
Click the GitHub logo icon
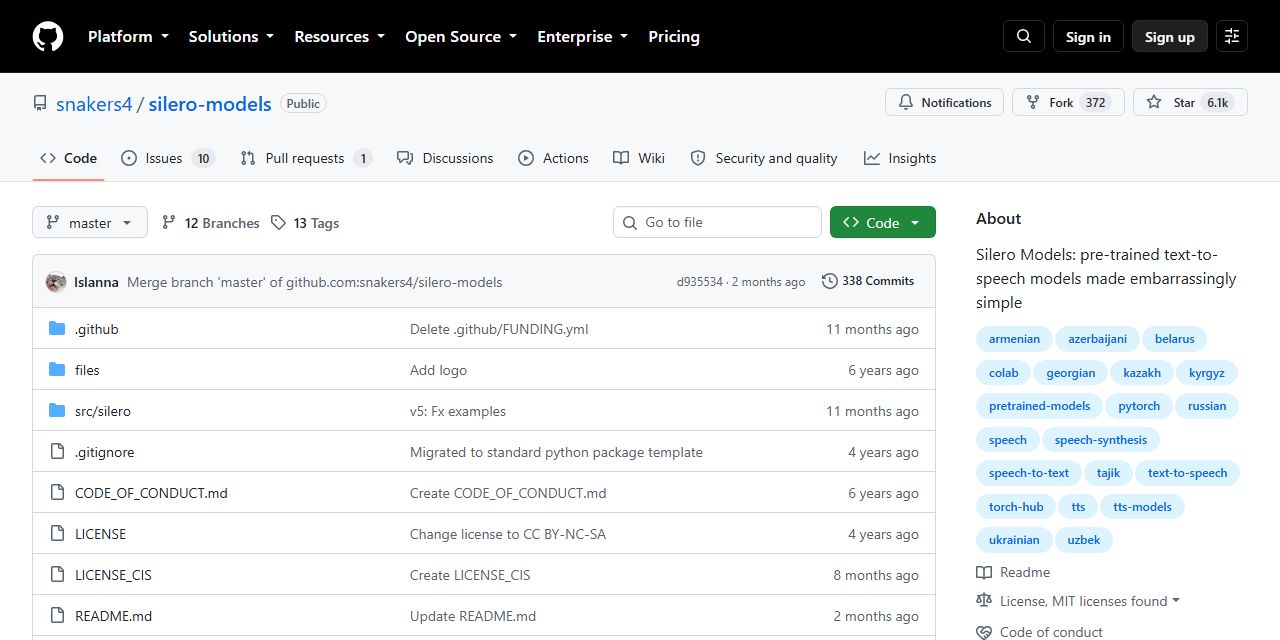[x=48, y=37]
